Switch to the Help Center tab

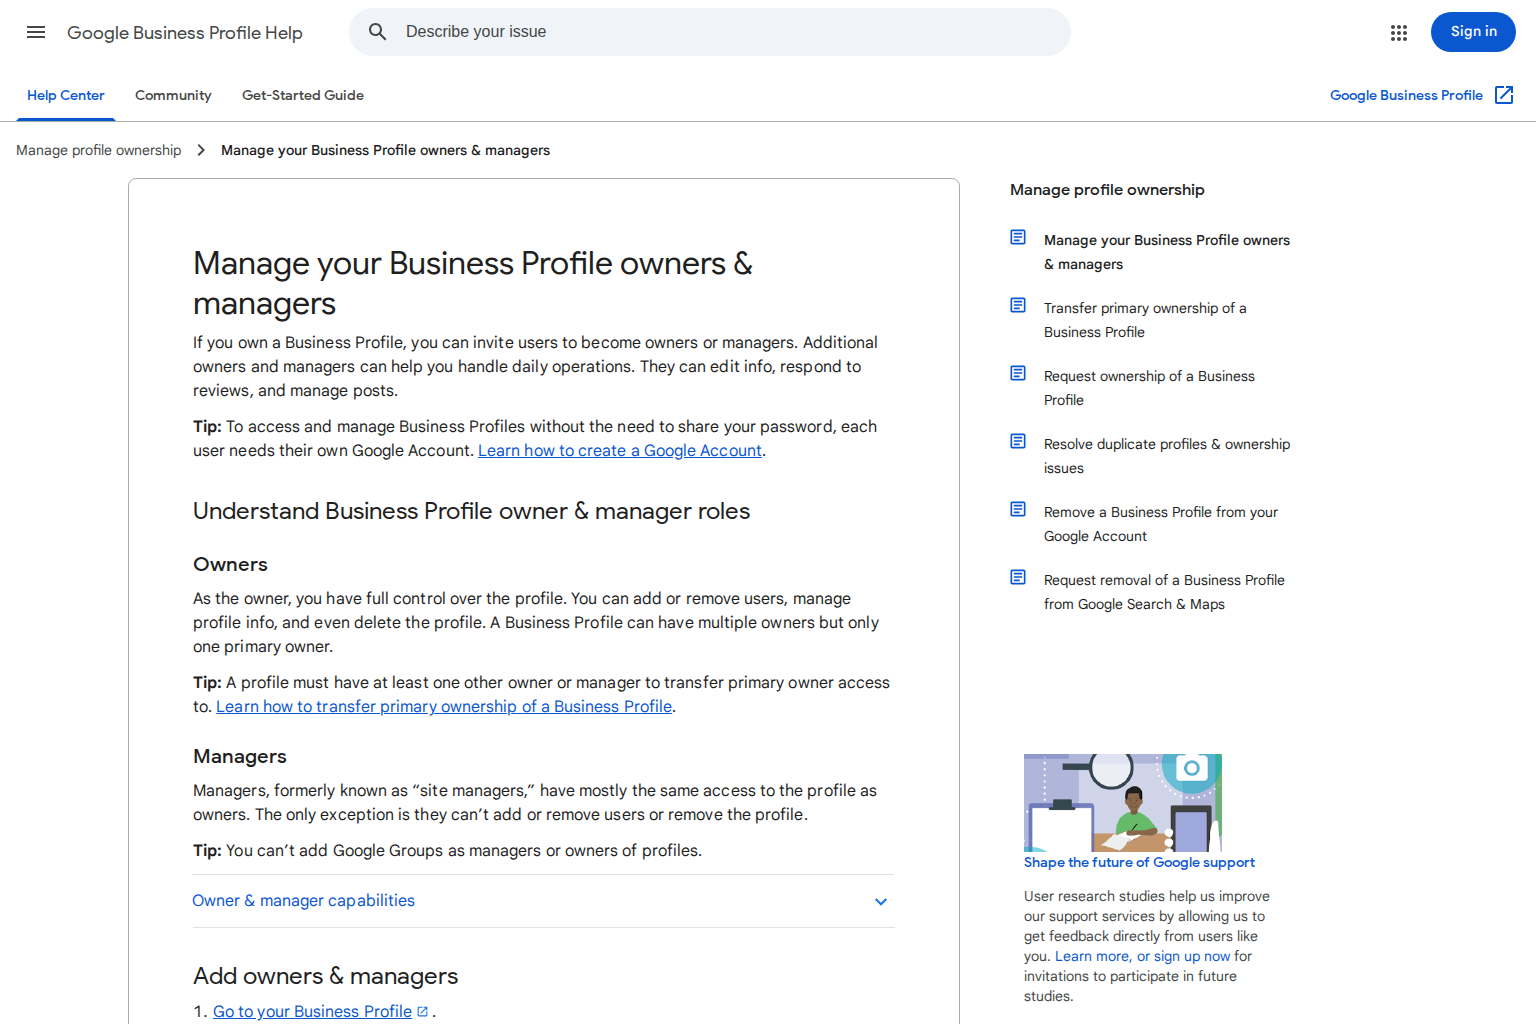point(66,95)
